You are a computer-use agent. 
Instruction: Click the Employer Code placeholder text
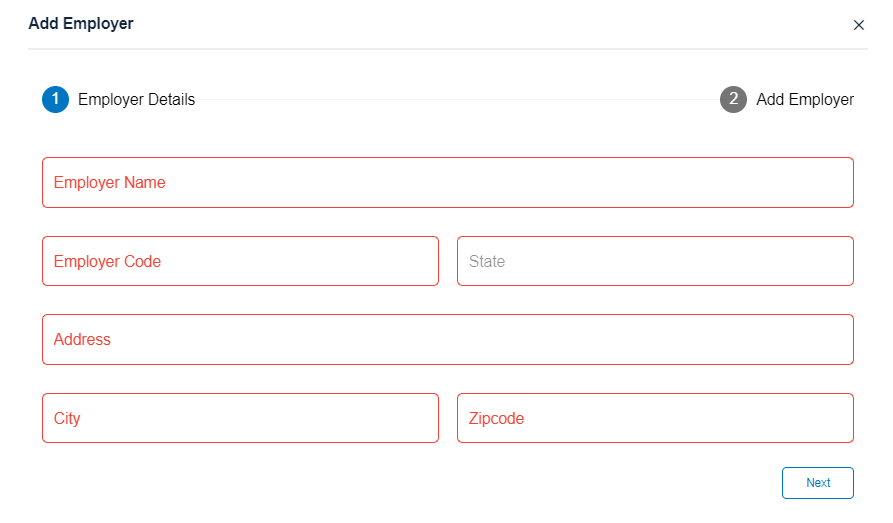pos(107,262)
